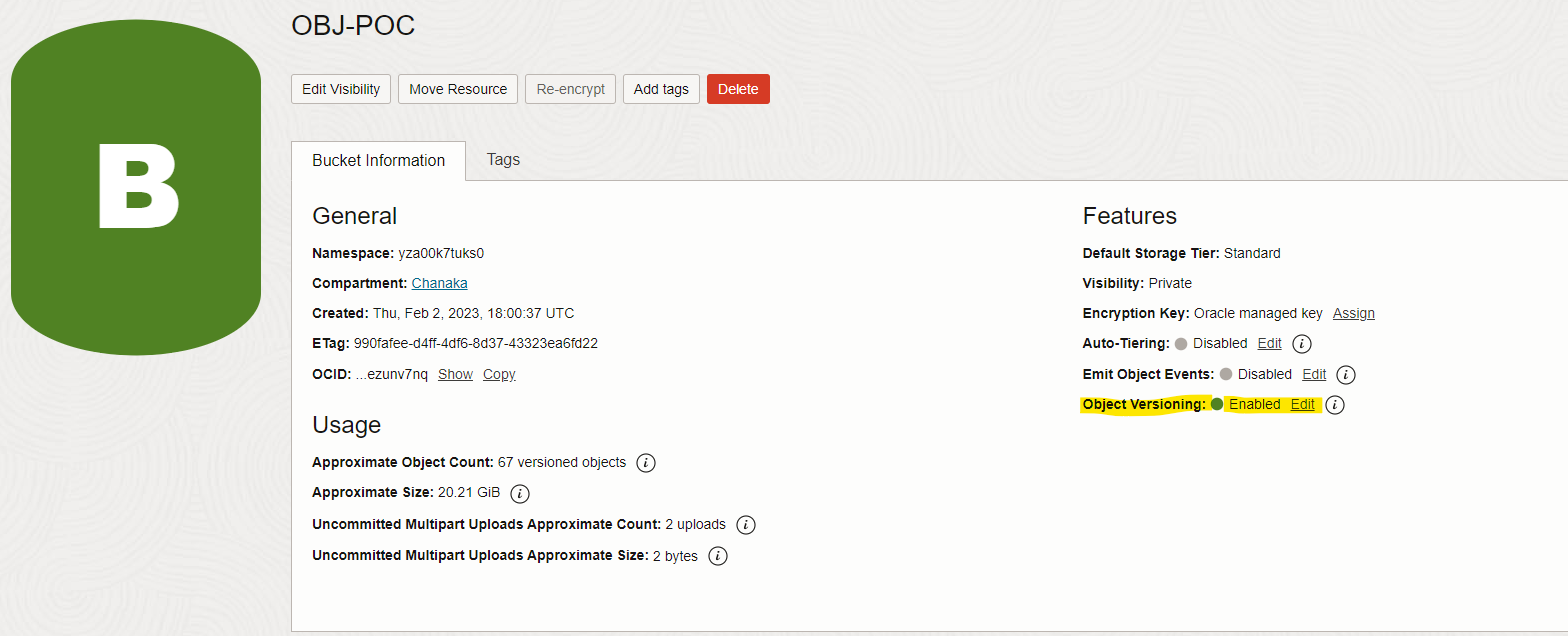Switch to the Tags tab
Screen dimensions: 1568x636
[503, 160]
